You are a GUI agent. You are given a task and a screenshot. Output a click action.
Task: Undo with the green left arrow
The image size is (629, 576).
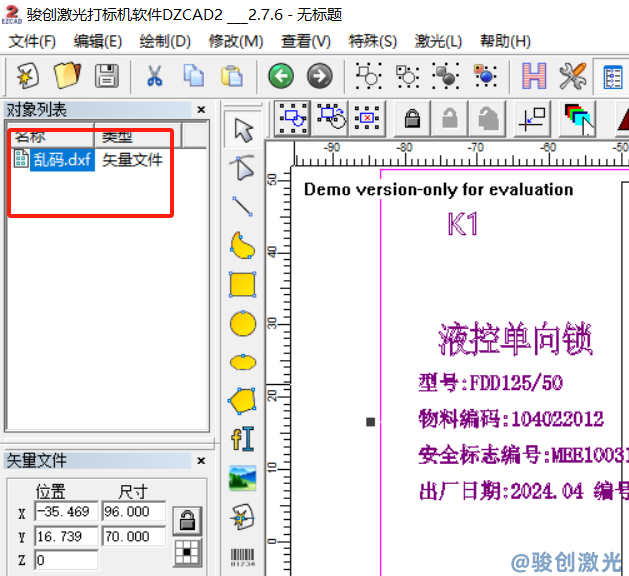point(281,75)
